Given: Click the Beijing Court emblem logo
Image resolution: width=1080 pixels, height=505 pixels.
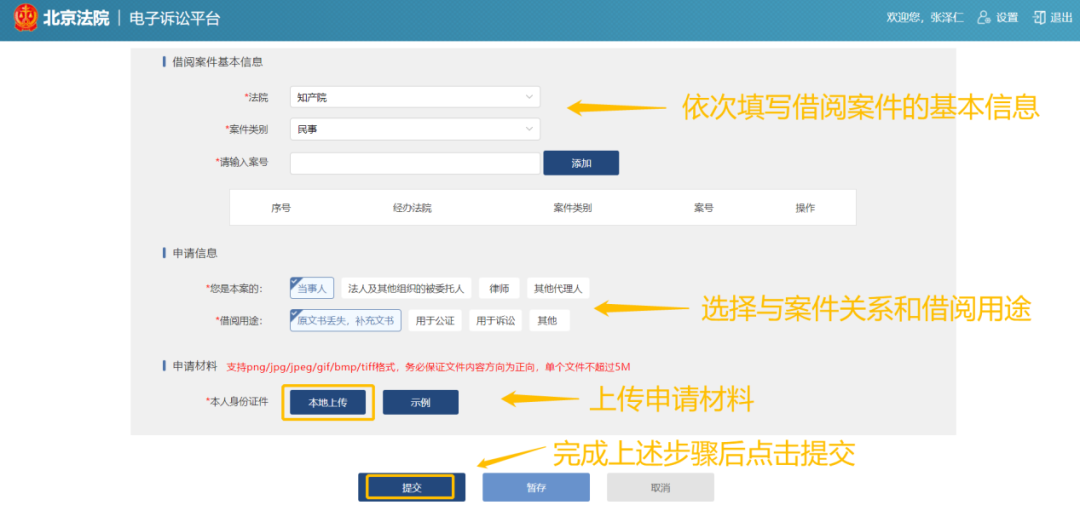Looking at the screenshot, I should [26, 17].
